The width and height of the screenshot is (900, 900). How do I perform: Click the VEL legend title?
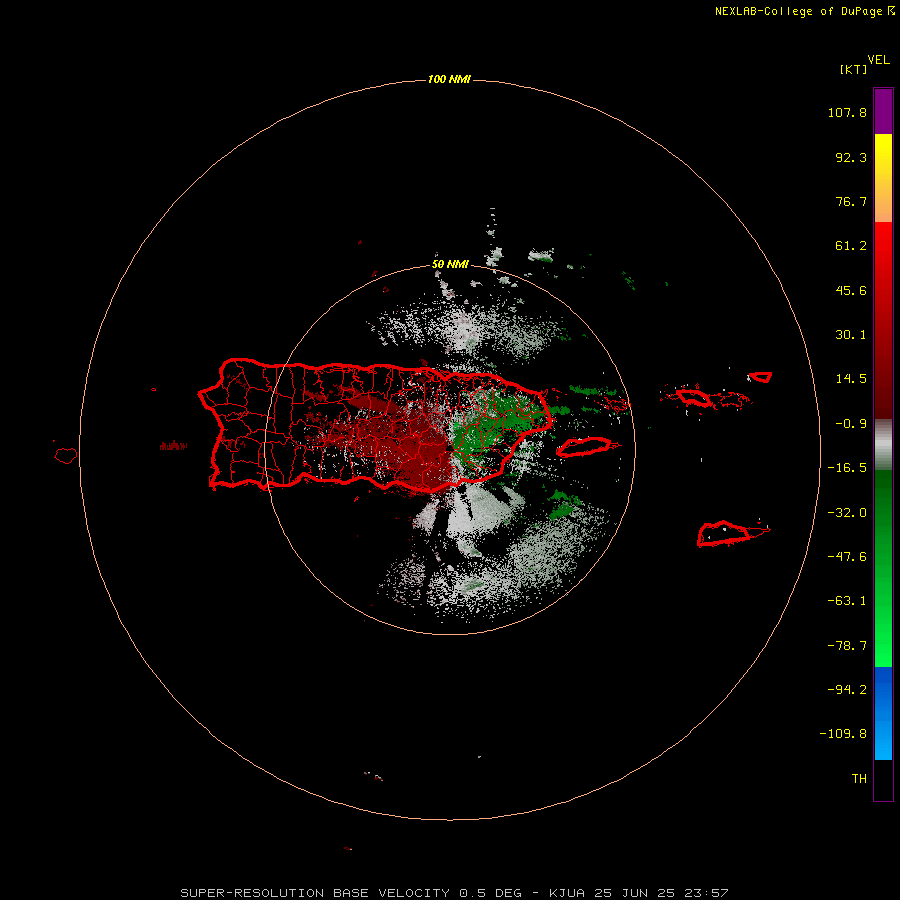click(x=878, y=60)
